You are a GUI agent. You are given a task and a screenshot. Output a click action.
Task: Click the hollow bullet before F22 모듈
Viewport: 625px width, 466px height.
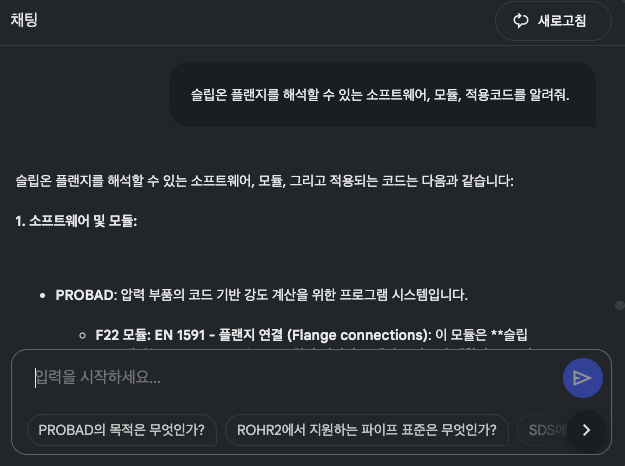pos(82,336)
